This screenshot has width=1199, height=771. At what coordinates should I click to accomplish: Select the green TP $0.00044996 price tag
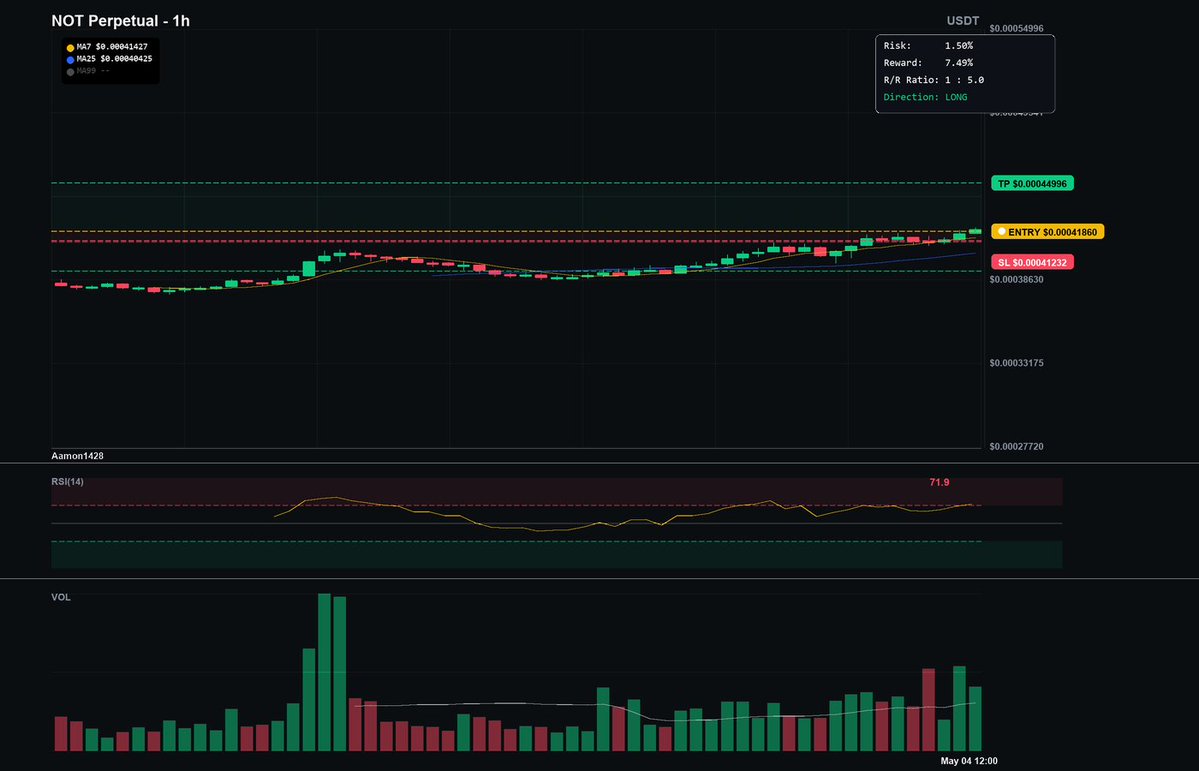tap(1032, 184)
